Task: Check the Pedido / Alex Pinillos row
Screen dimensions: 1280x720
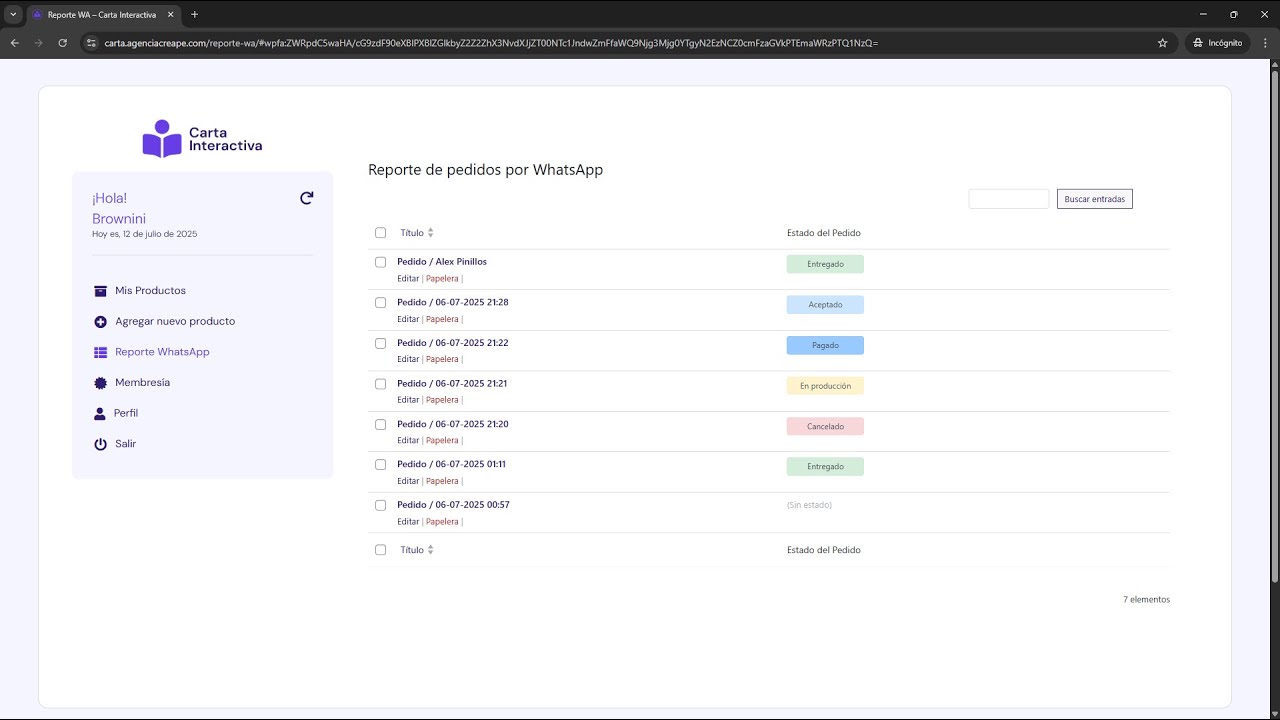Action: (380, 262)
